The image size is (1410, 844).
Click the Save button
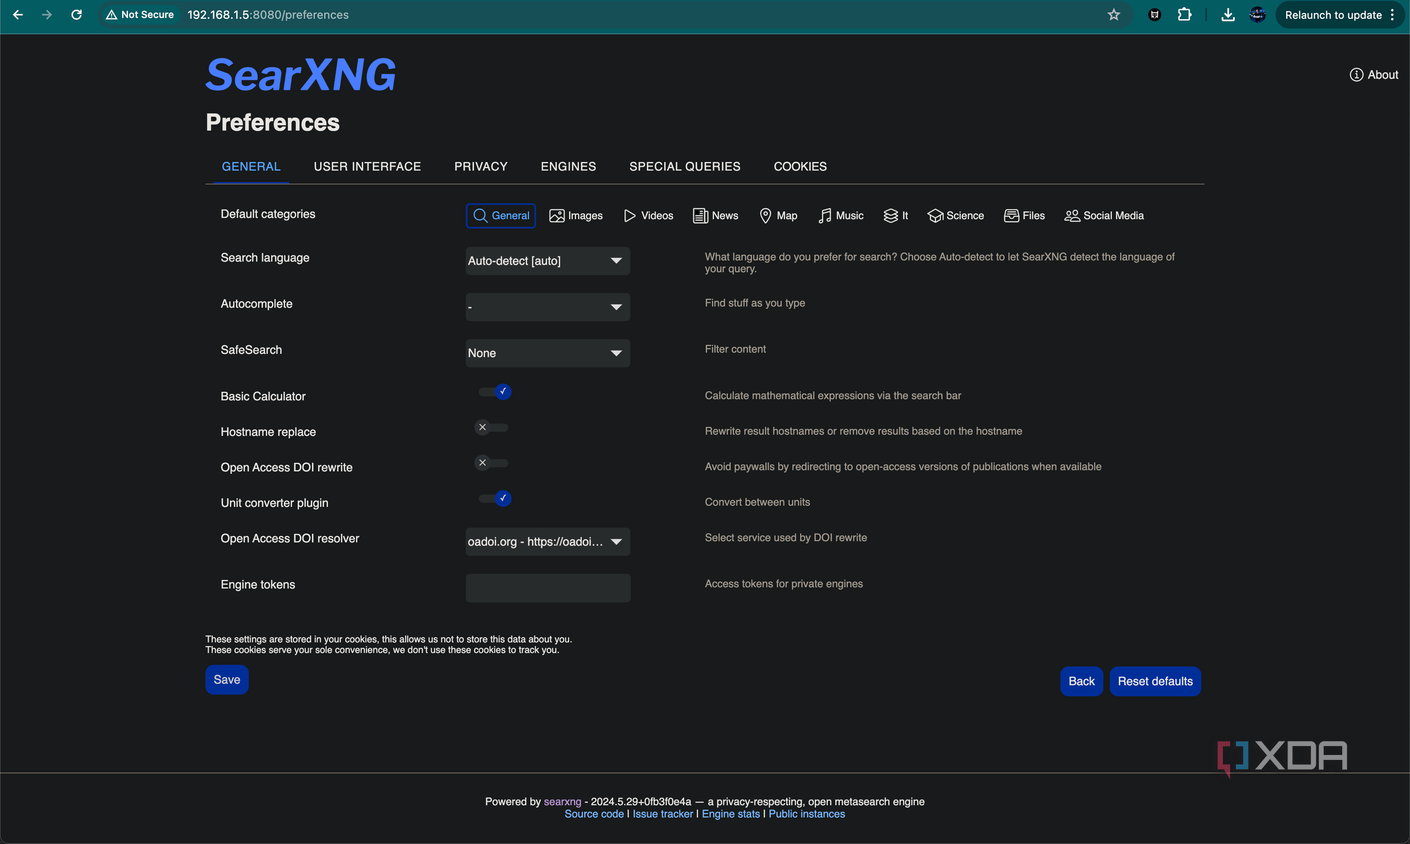tap(227, 680)
